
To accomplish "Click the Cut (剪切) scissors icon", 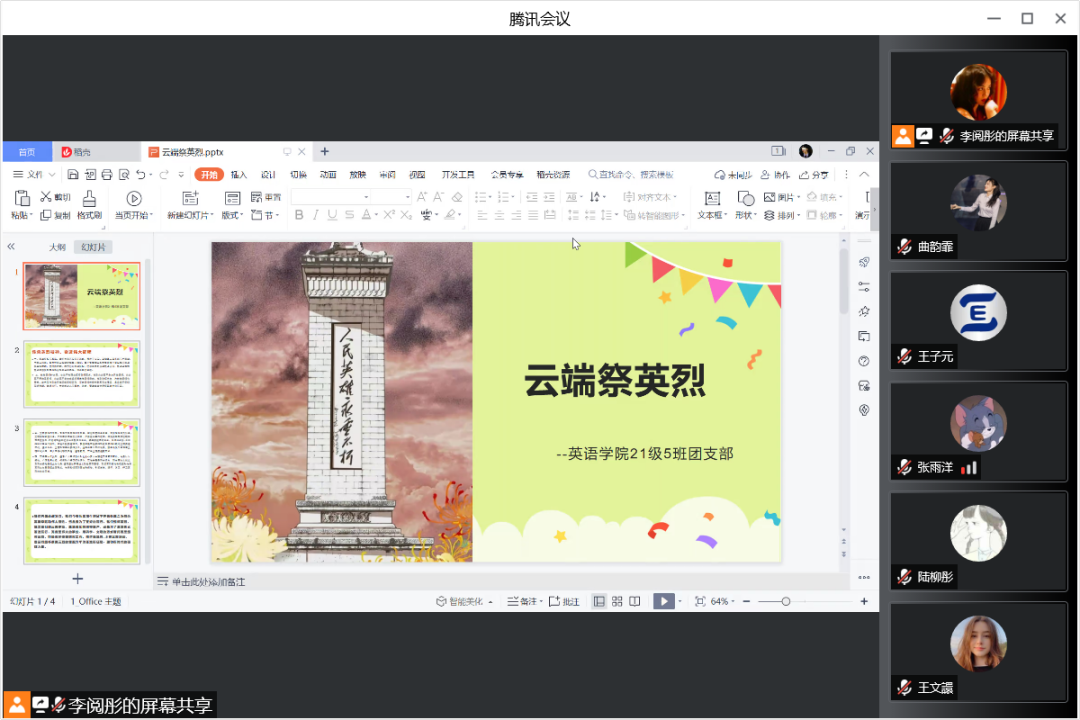I will (x=46, y=197).
